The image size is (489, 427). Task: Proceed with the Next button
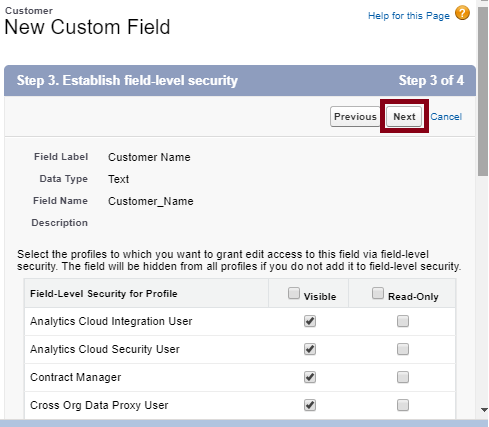point(404,117)
